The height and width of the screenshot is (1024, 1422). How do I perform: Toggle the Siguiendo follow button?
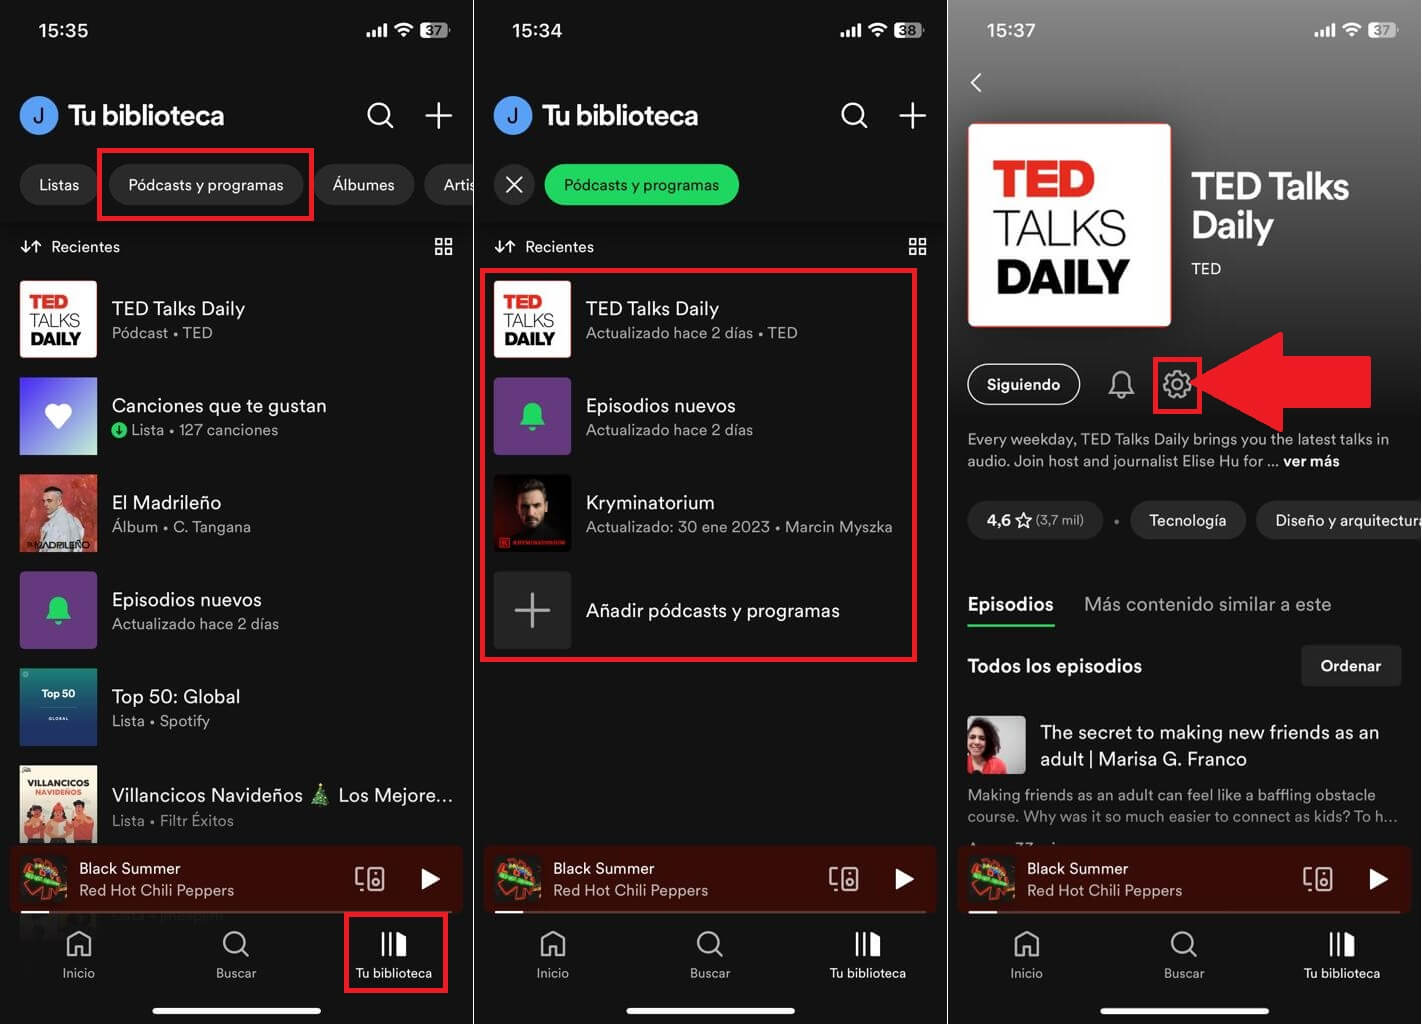1023,384
